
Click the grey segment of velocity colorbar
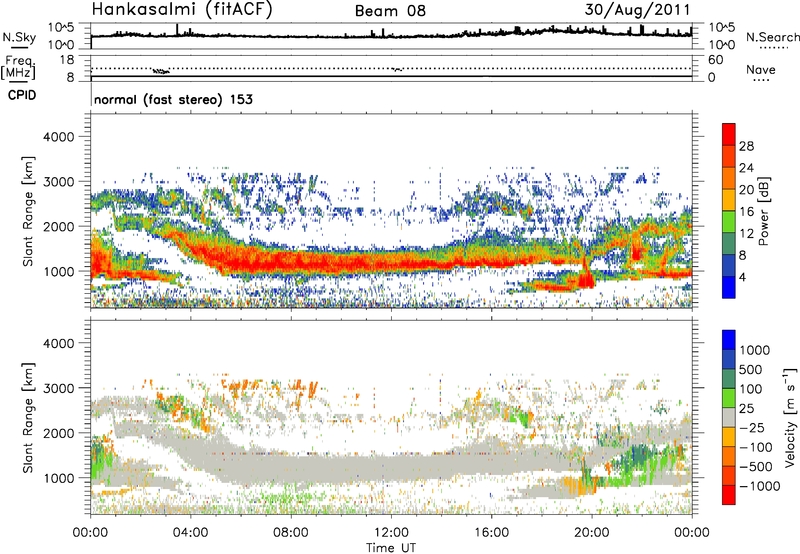tap(729, 417)
